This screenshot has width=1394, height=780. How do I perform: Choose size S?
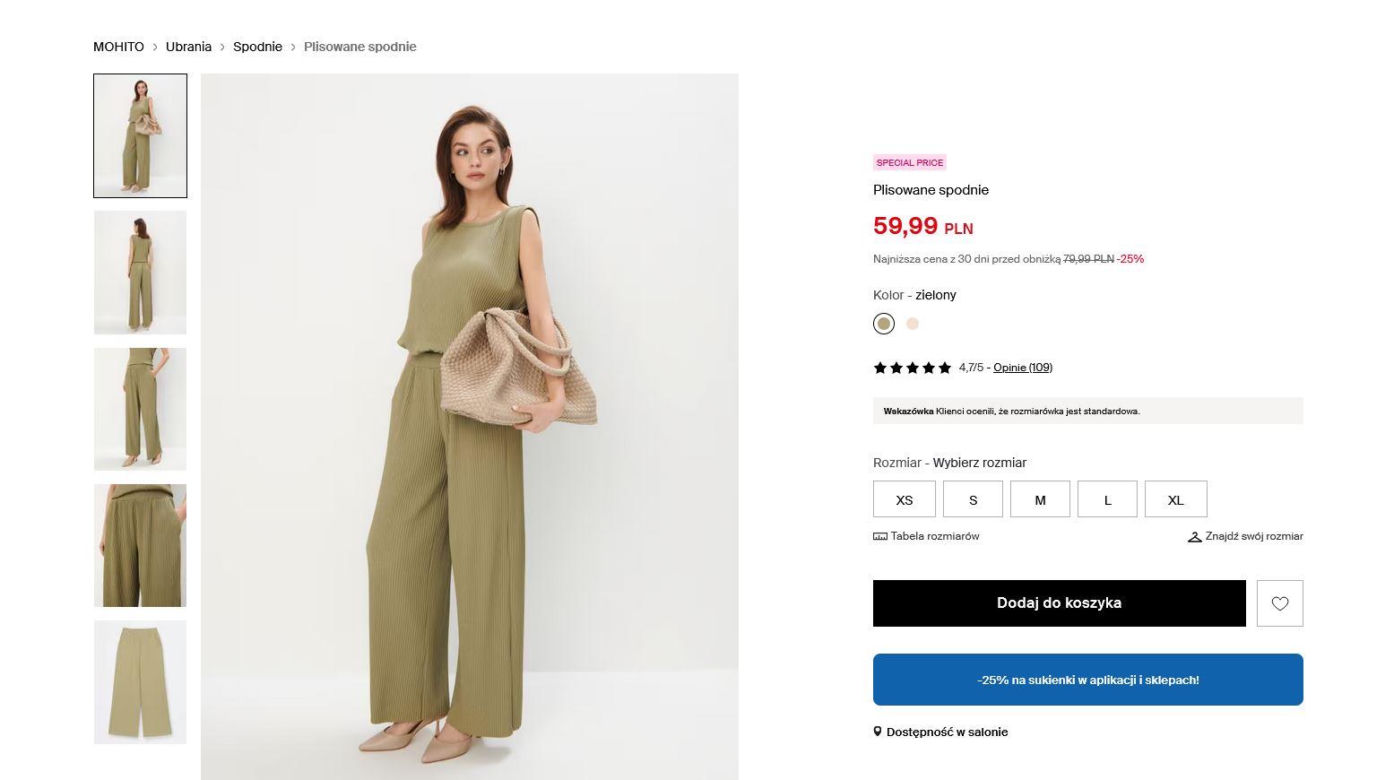coord(973,500)
